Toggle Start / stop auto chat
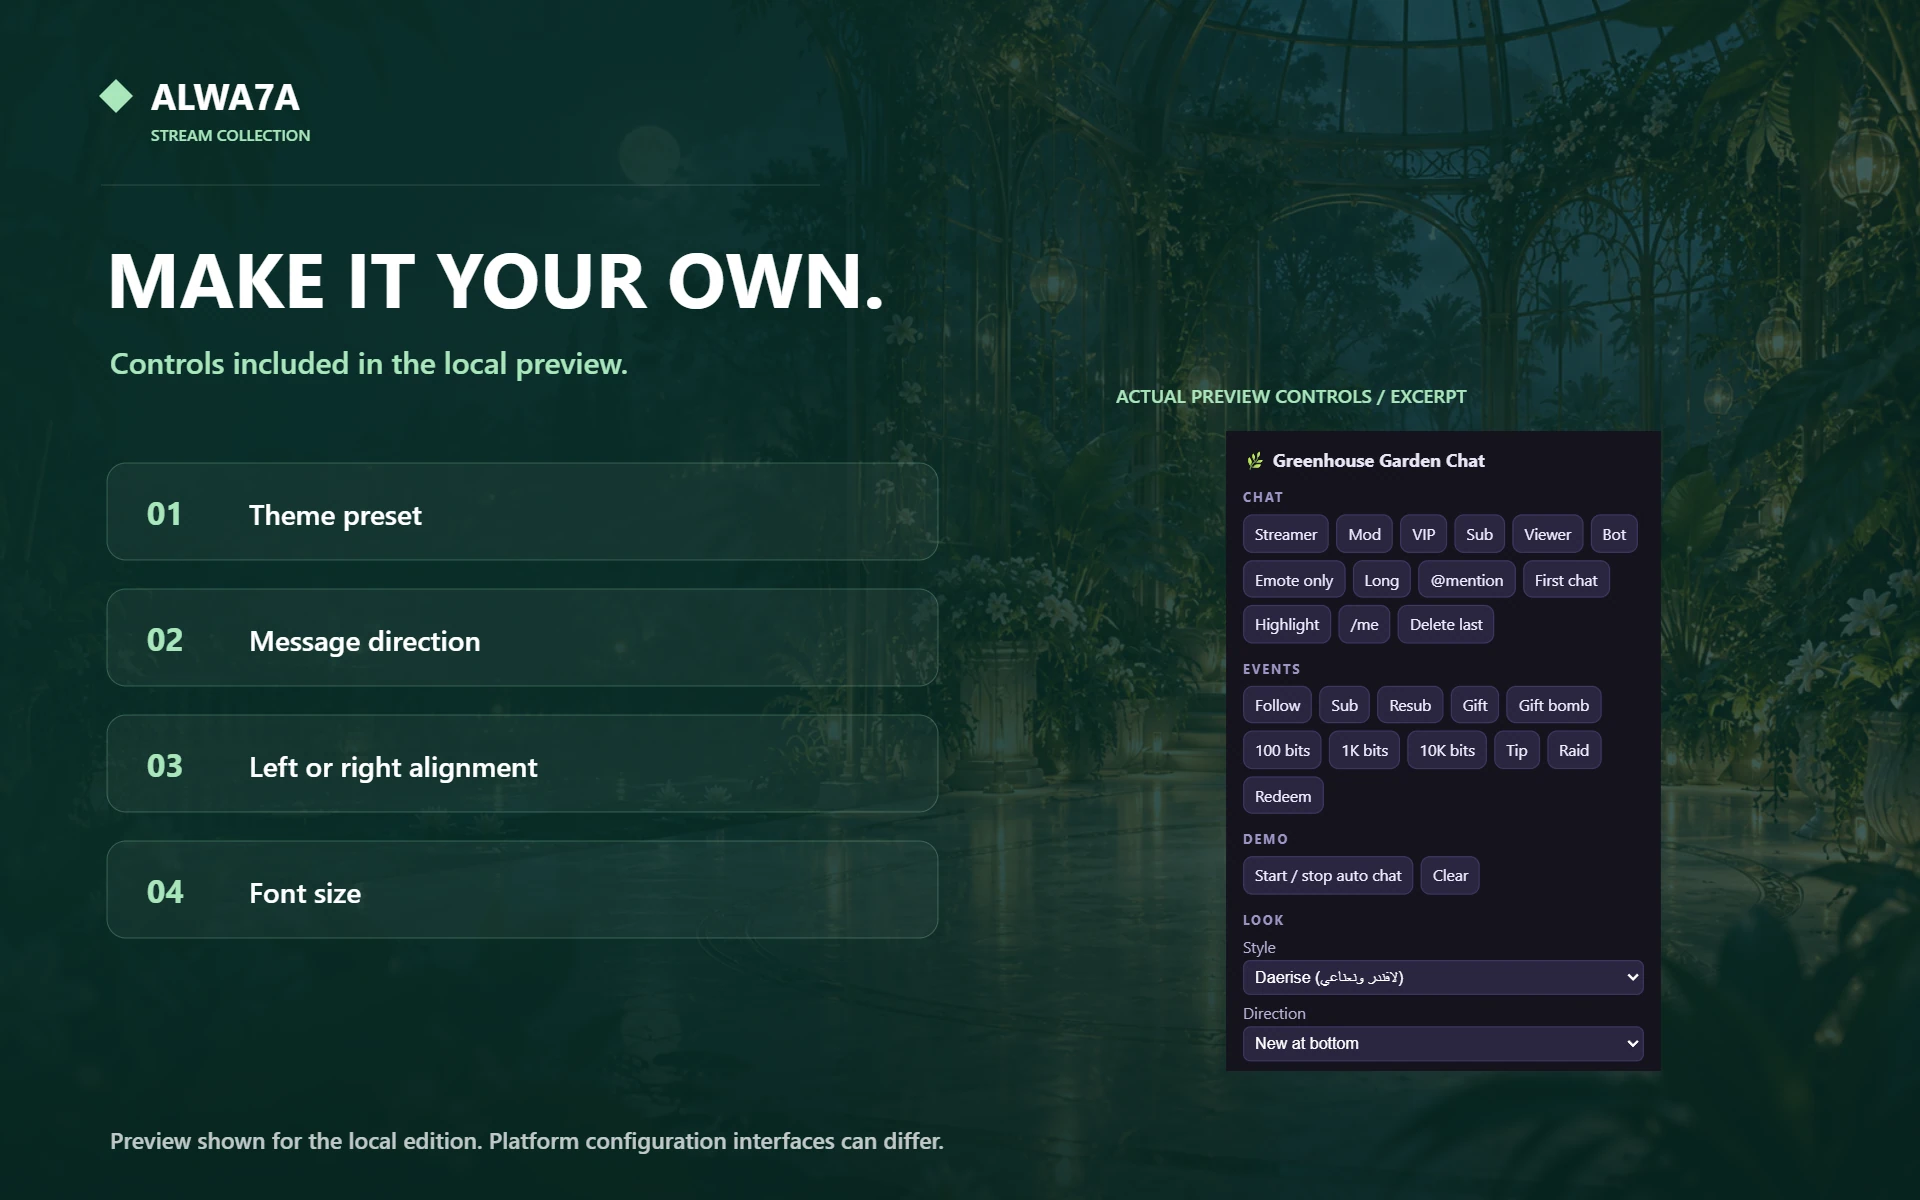Image resolution: width=1920 pixels, height=1200 pixels. coord(1328,875)
